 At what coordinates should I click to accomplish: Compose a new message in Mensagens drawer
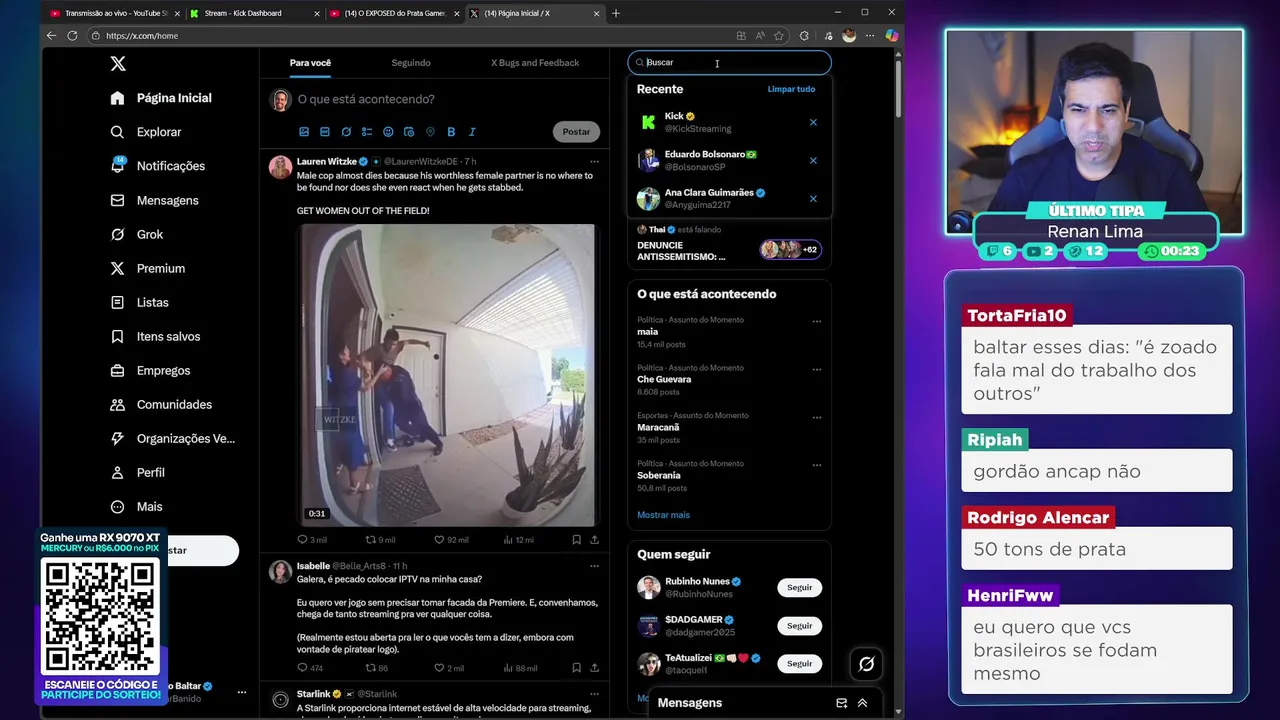pos(841,703)
